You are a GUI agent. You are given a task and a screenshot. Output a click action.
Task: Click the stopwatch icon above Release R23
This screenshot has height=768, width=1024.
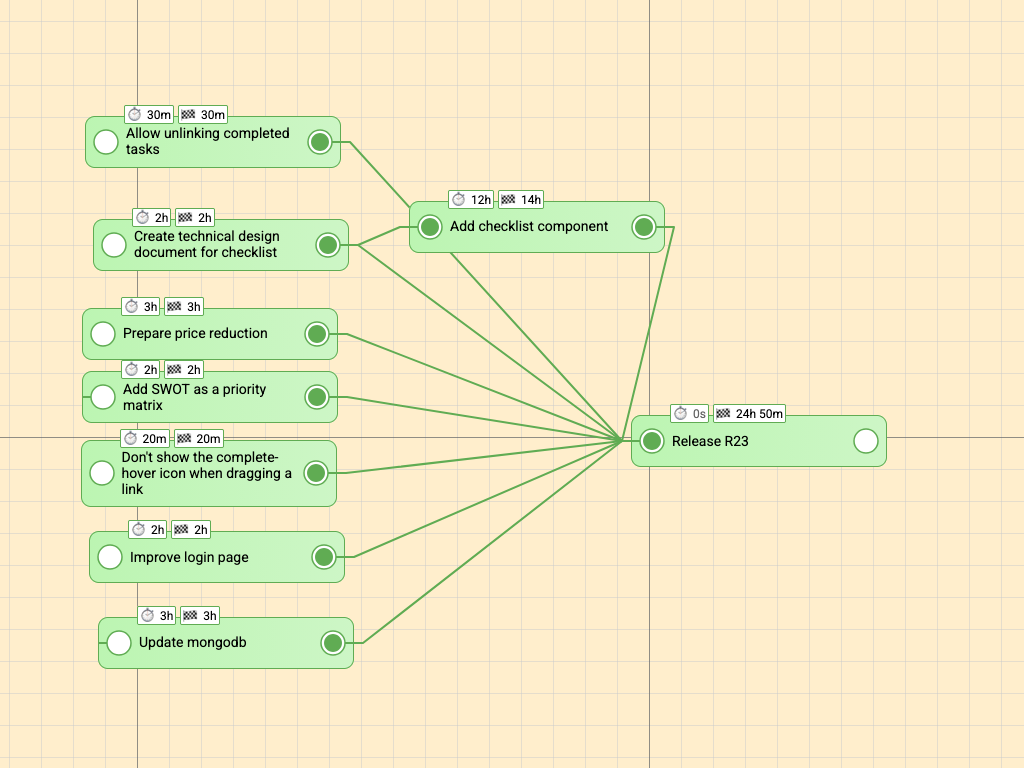tap(680, 413)
